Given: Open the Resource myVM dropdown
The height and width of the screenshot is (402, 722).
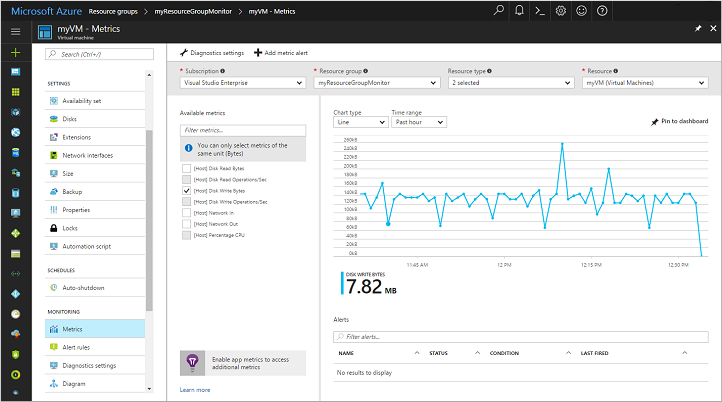Looking at the screenshot, I should click(645, 83).
